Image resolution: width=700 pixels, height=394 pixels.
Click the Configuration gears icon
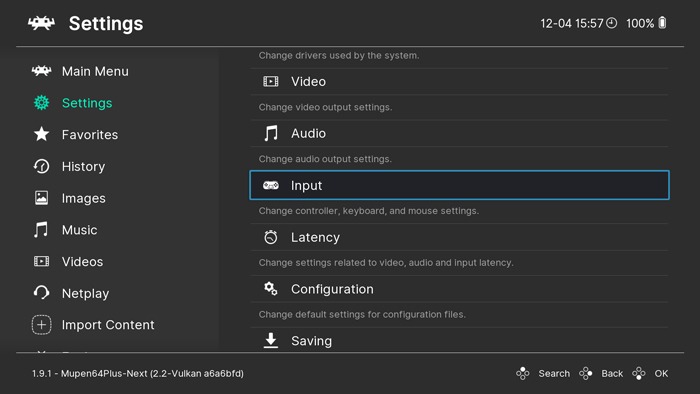pyautogui.click(x=271, y=289)
